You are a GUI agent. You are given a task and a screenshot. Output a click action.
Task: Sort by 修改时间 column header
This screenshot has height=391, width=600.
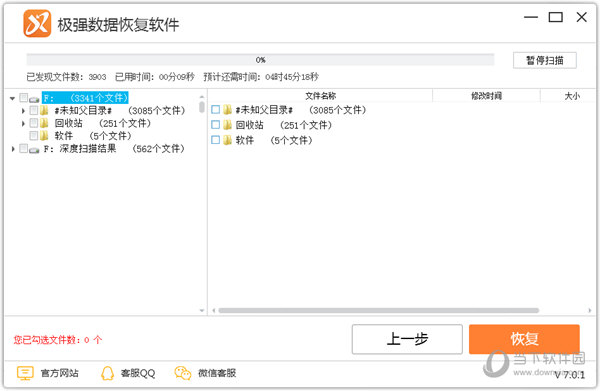click(x=486, y=96)
